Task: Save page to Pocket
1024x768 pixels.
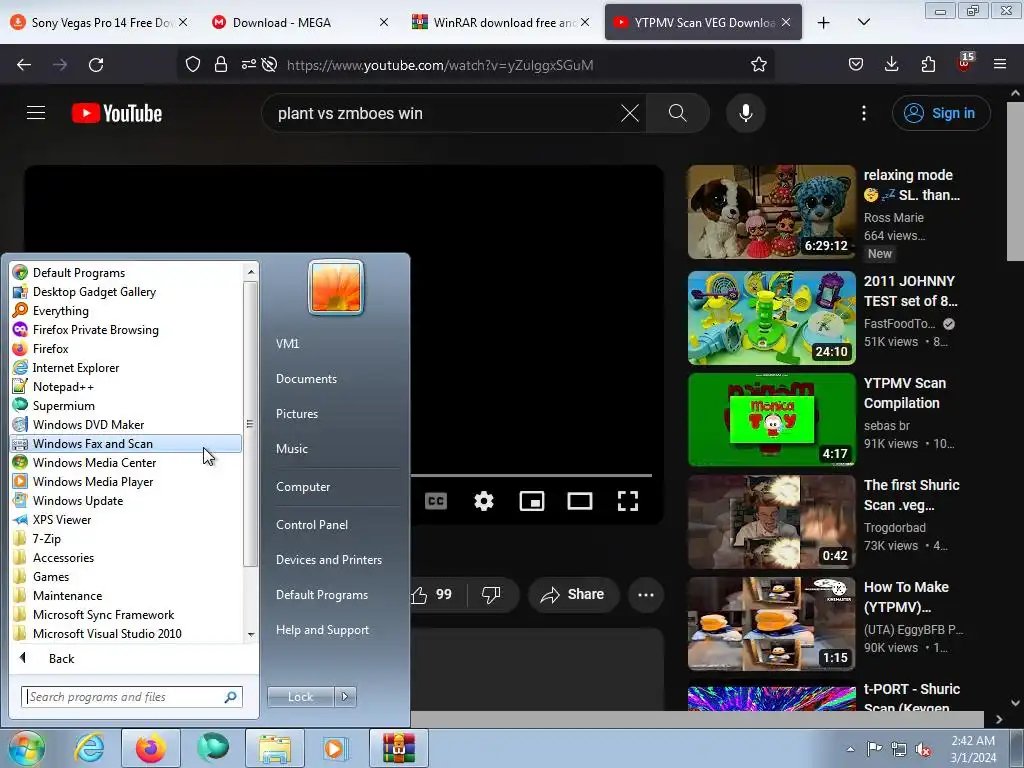Action: 856,64
